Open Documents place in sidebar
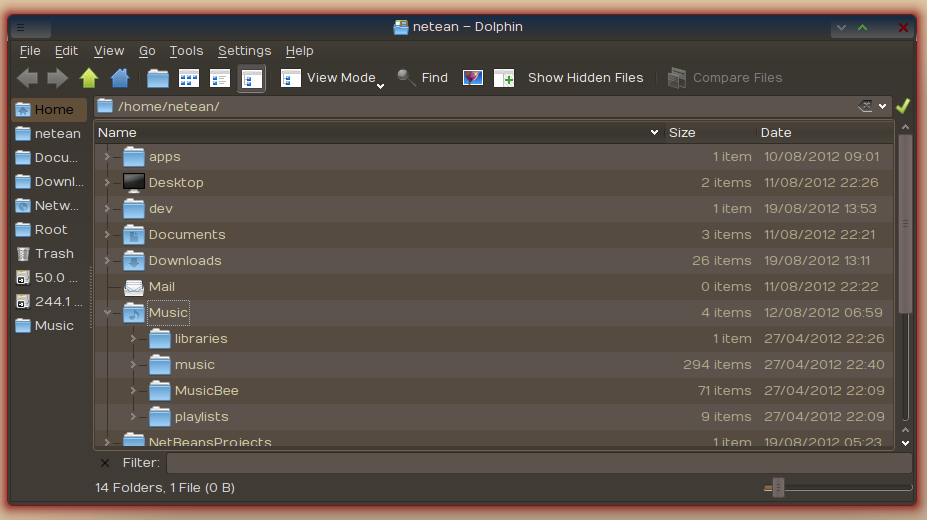Screen dimensions: 927x520 coord(49,158)
